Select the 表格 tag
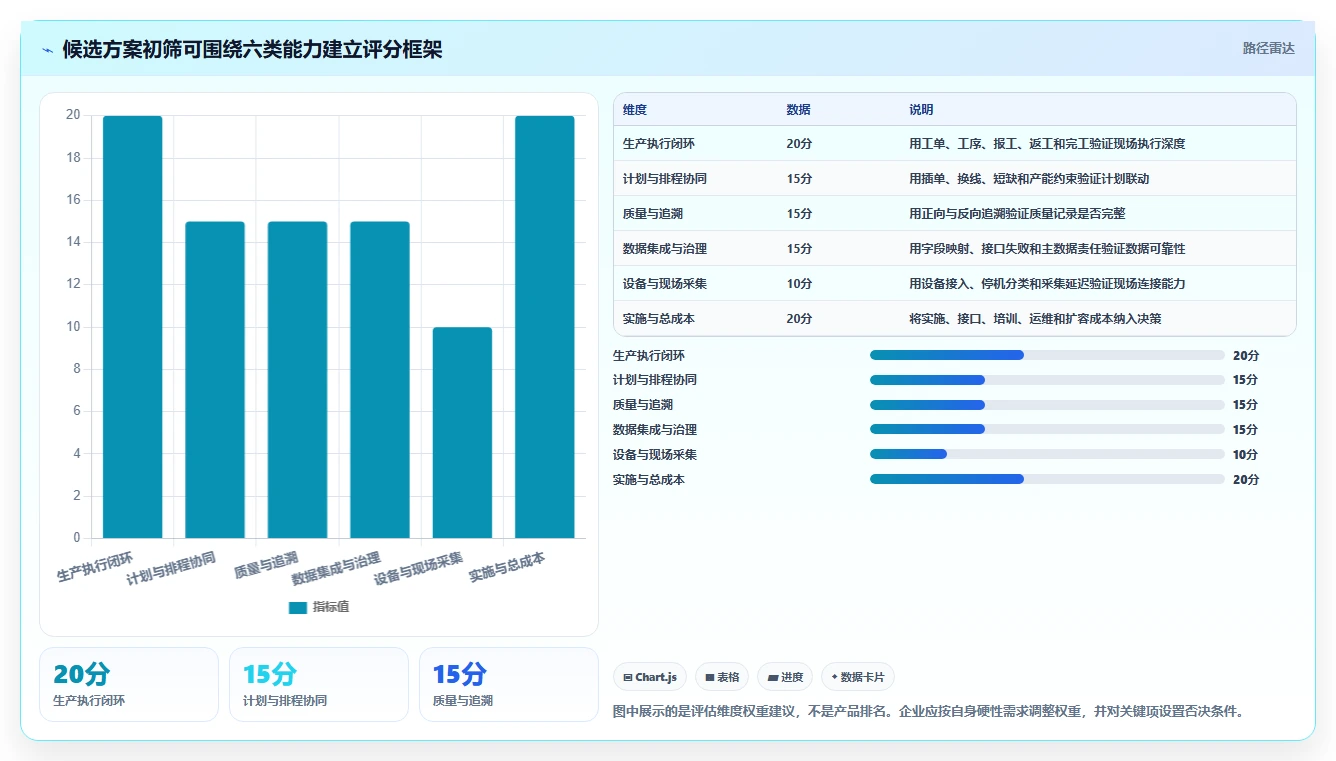The image size is (1336, 761). point(722,677)
